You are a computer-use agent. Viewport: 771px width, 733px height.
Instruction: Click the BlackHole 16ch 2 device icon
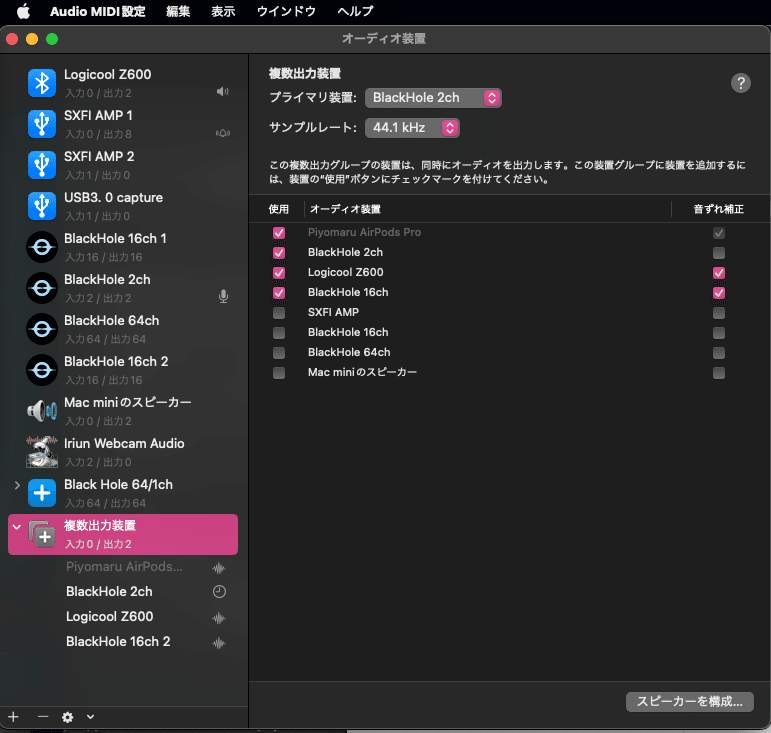[x=42, y=370]
